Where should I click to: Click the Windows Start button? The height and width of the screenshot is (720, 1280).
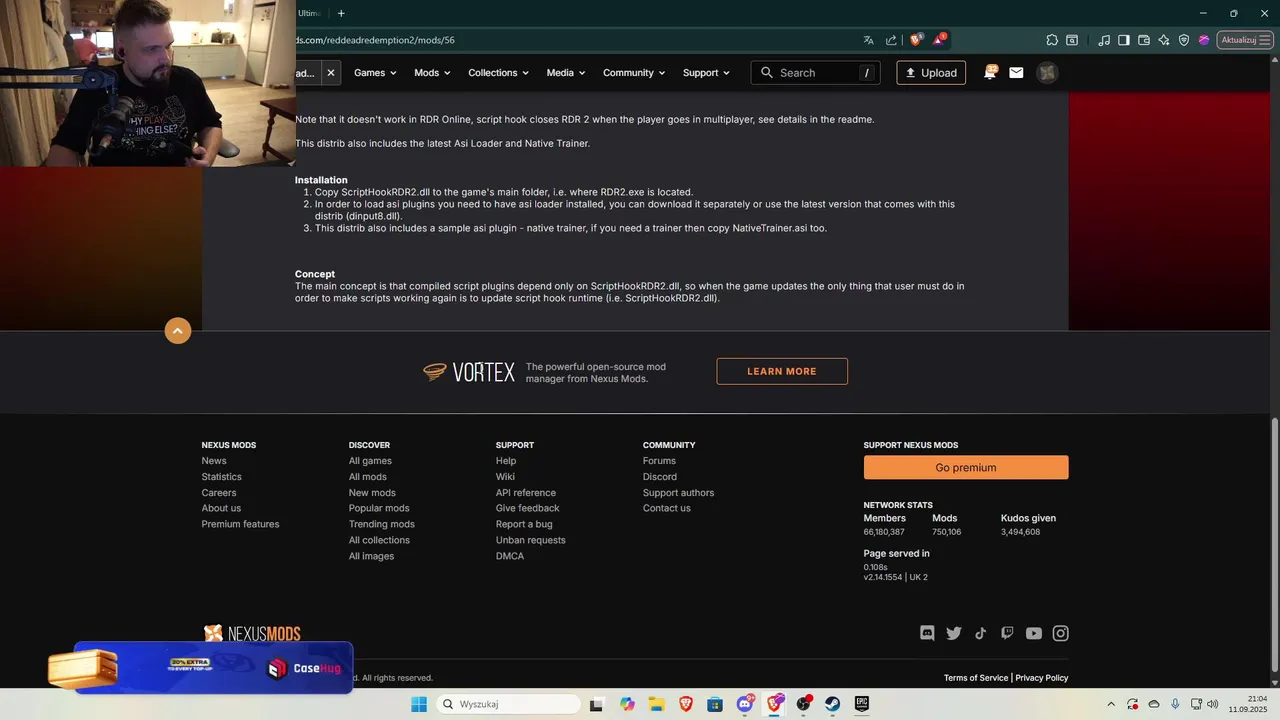click(x=419, y=704)
